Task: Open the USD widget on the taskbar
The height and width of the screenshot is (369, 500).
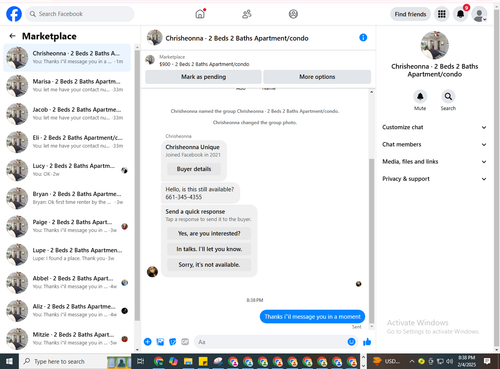Action: (x=386, y=361)
